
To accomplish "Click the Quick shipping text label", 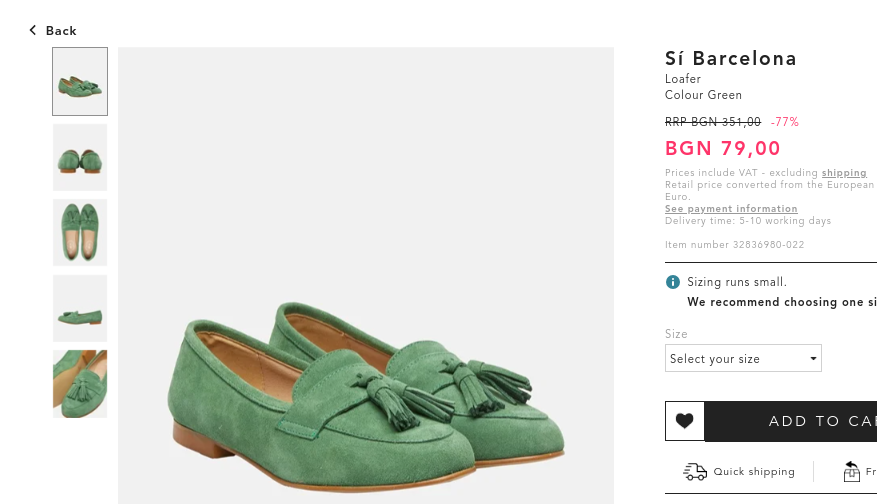I will 754,472.
